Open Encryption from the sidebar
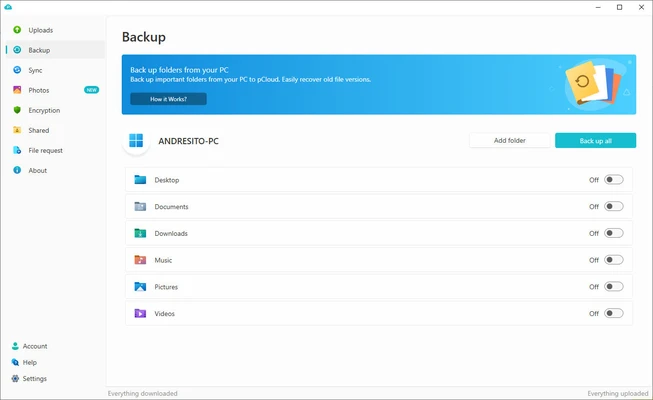Viewport: 653px width, 400px height. pyautogui.click(x=55, y=110)
